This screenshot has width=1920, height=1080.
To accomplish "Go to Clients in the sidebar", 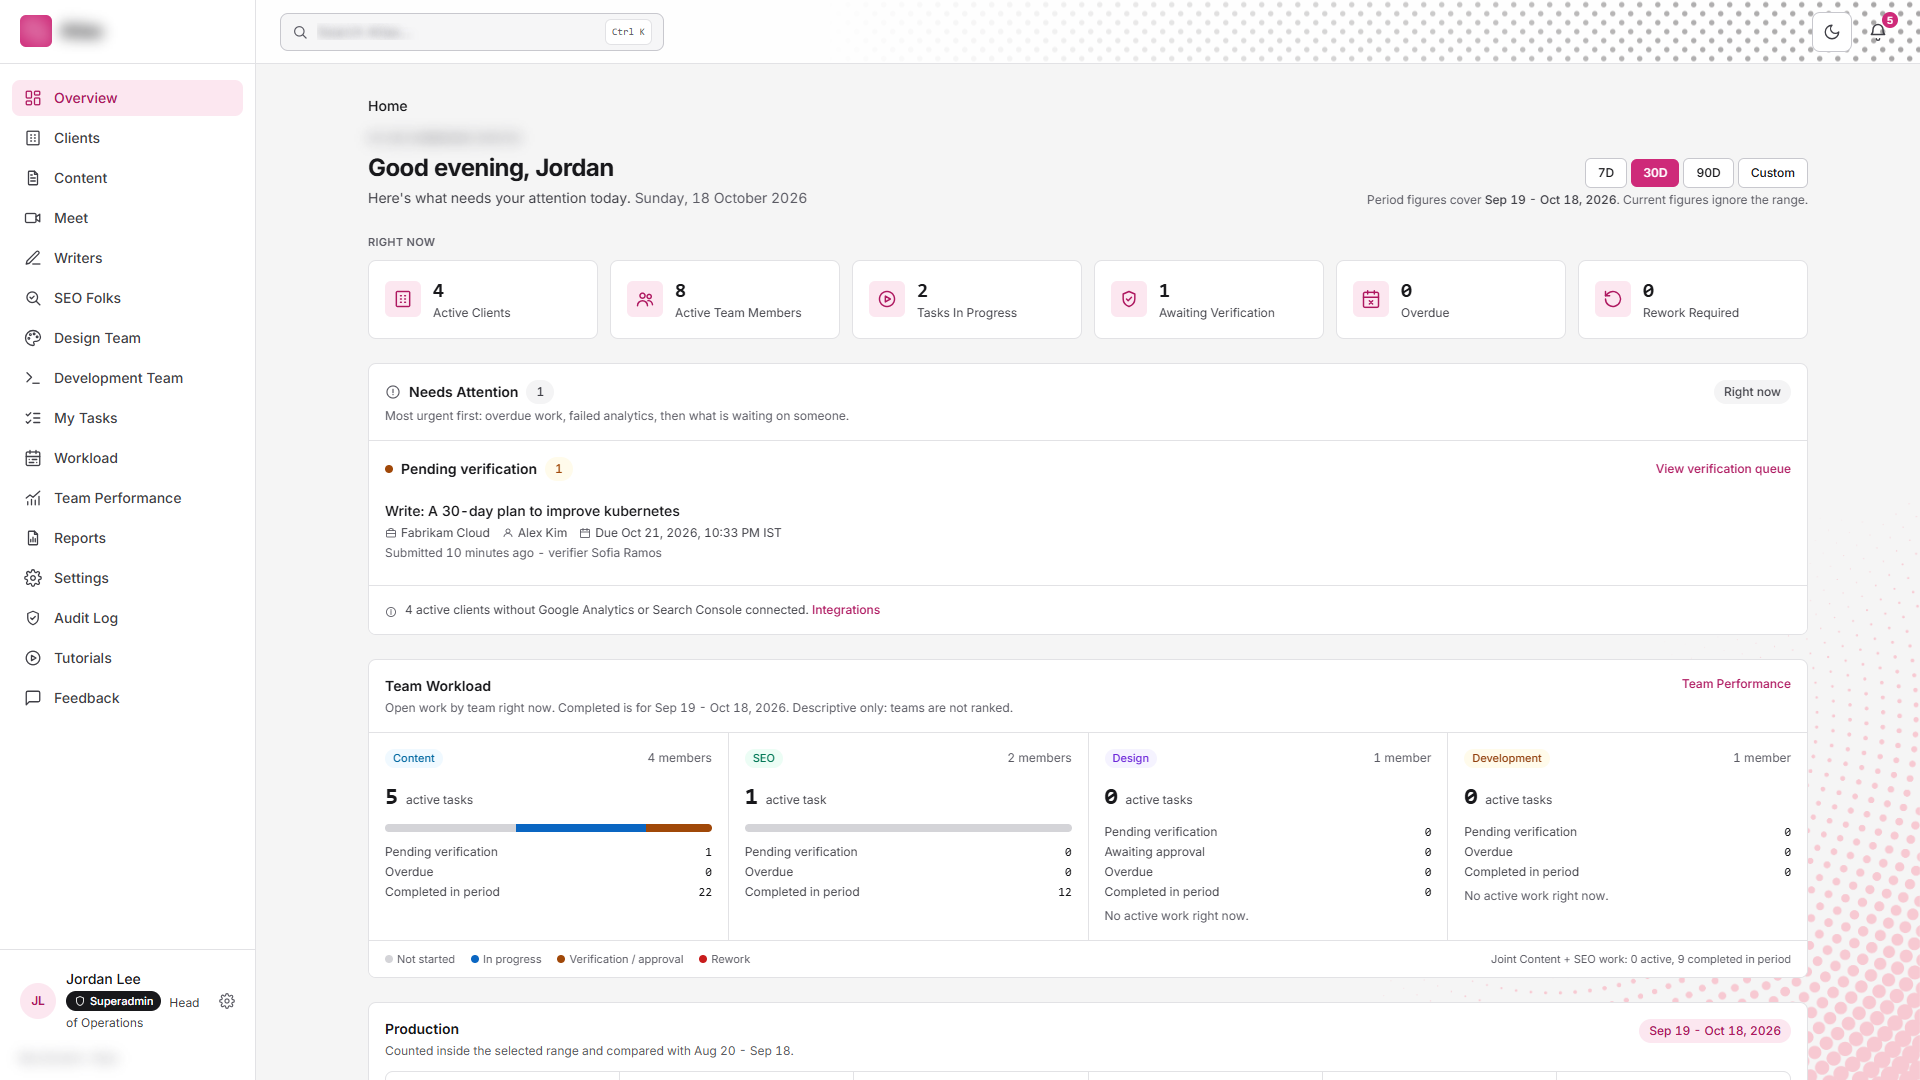I will (127, 138).
